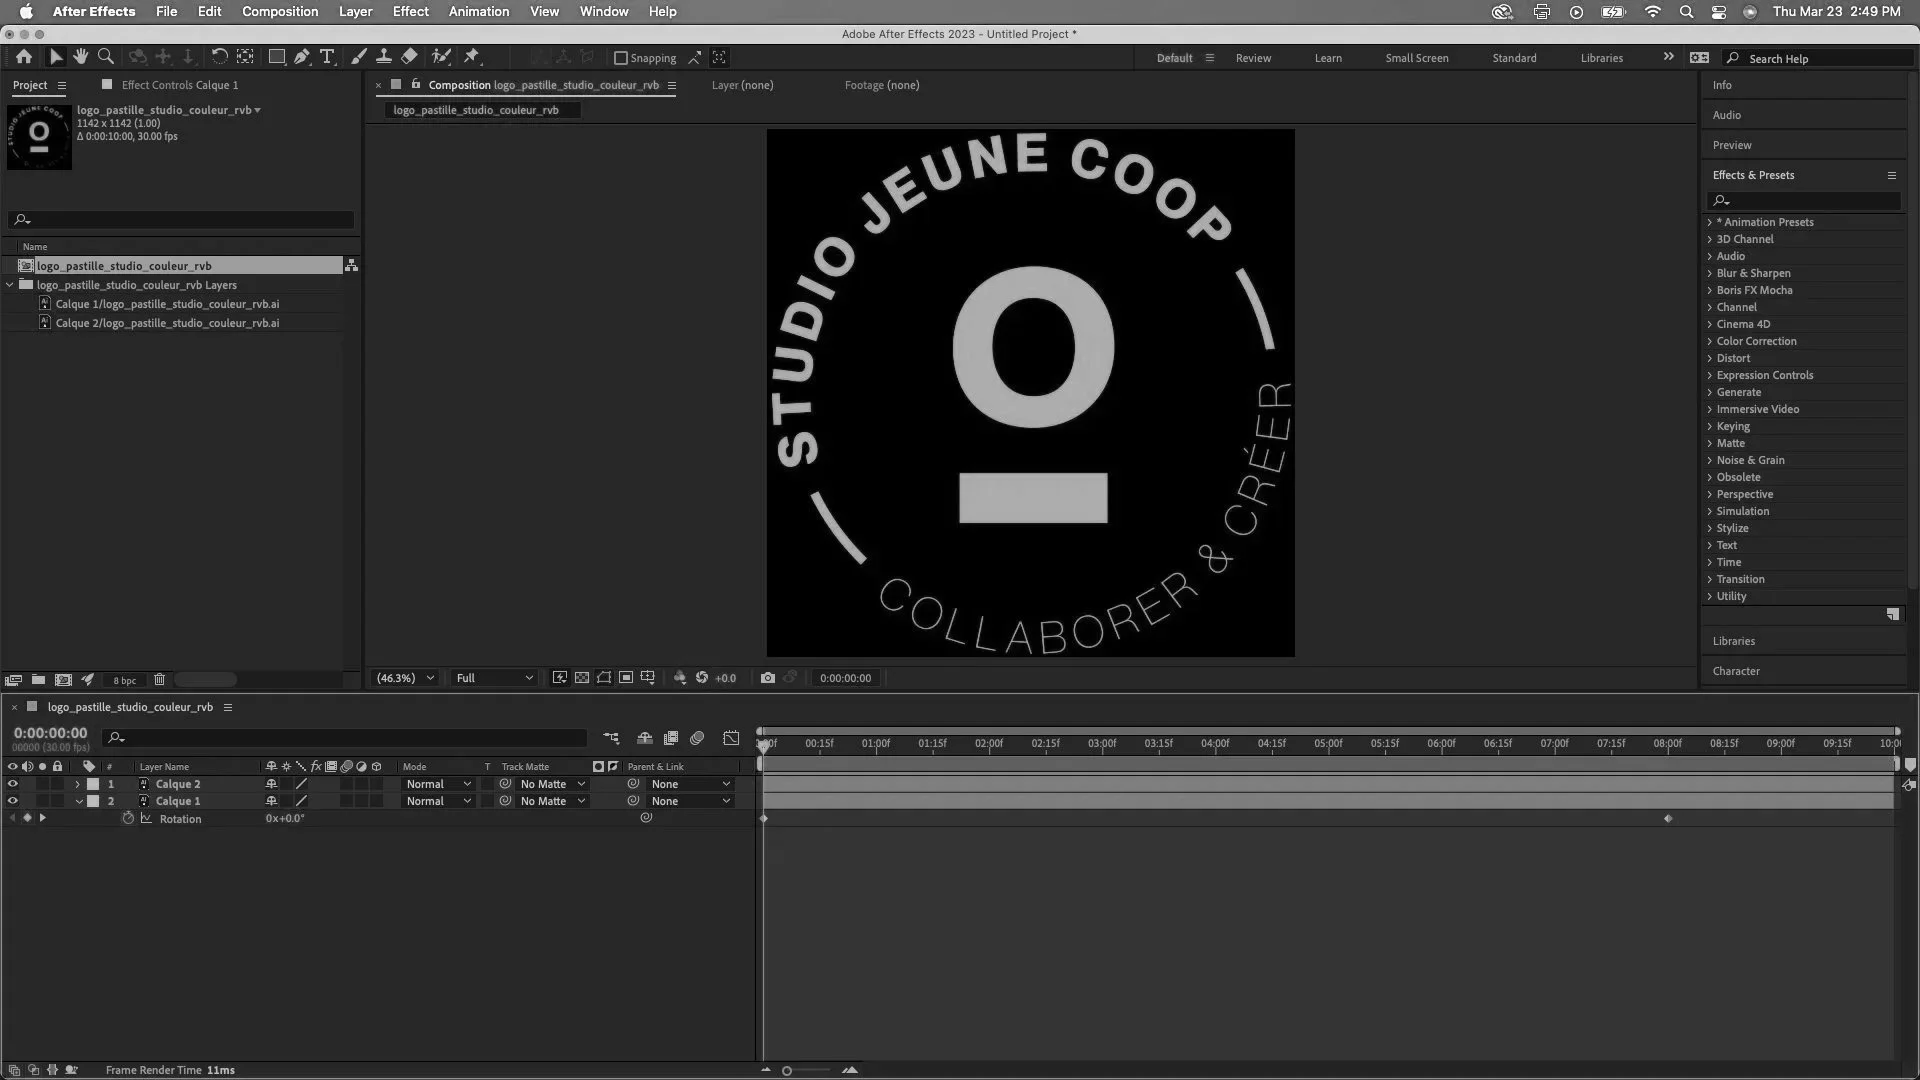
Task: Take a snapshot with the camera icon
Action: click(767, 678)
